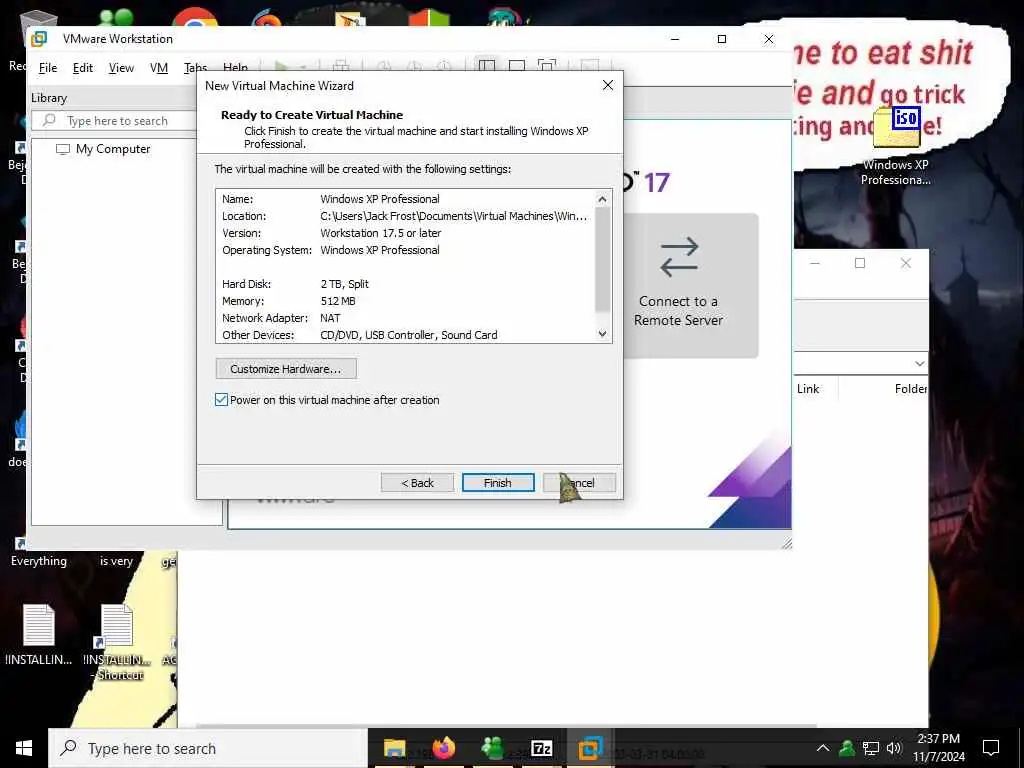Open the green people app on taskbar
This screenshot has height=768, width=1024.
[x=492, y=748]
